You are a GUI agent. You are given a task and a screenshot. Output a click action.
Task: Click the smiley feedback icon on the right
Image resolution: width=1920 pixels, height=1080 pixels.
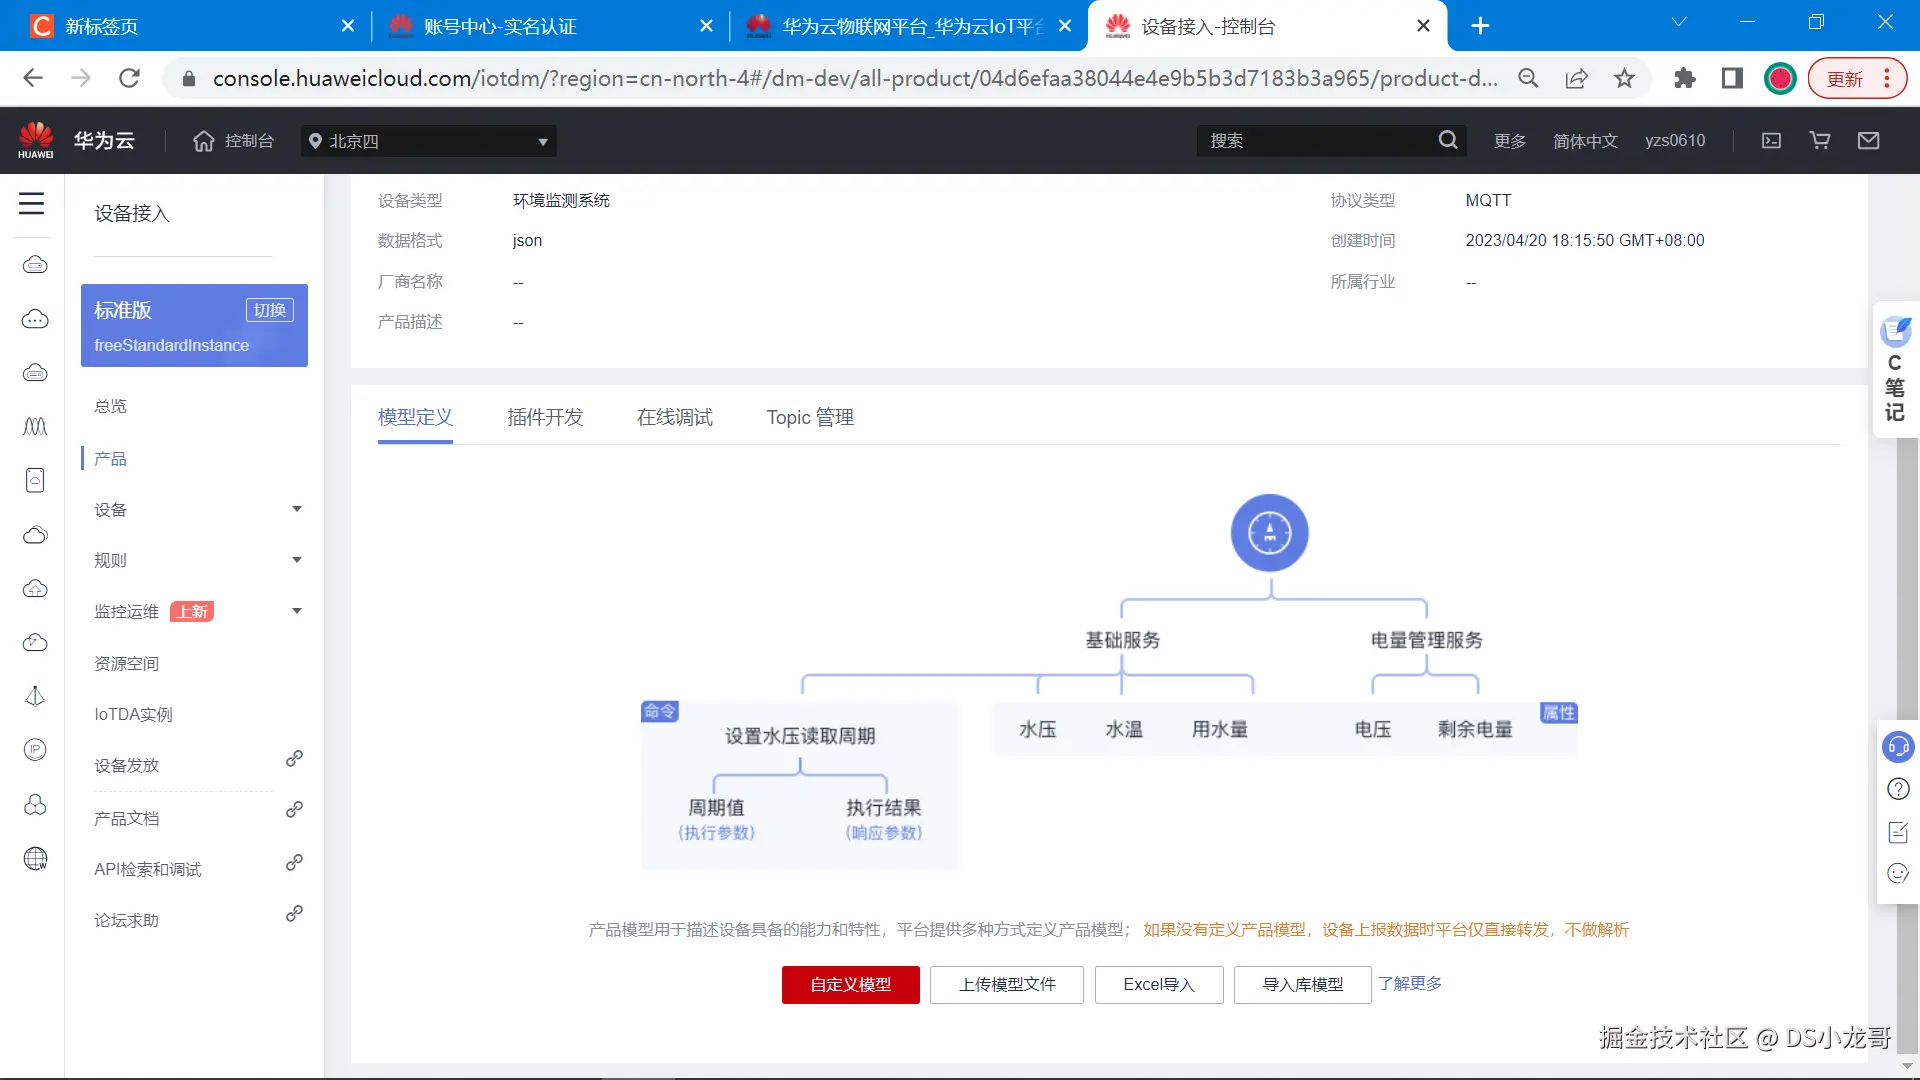click(x=1897, y=874)
